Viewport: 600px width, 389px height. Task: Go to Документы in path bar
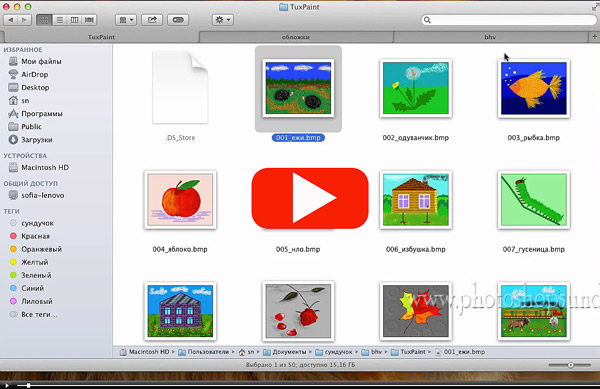tap(285, 352)
